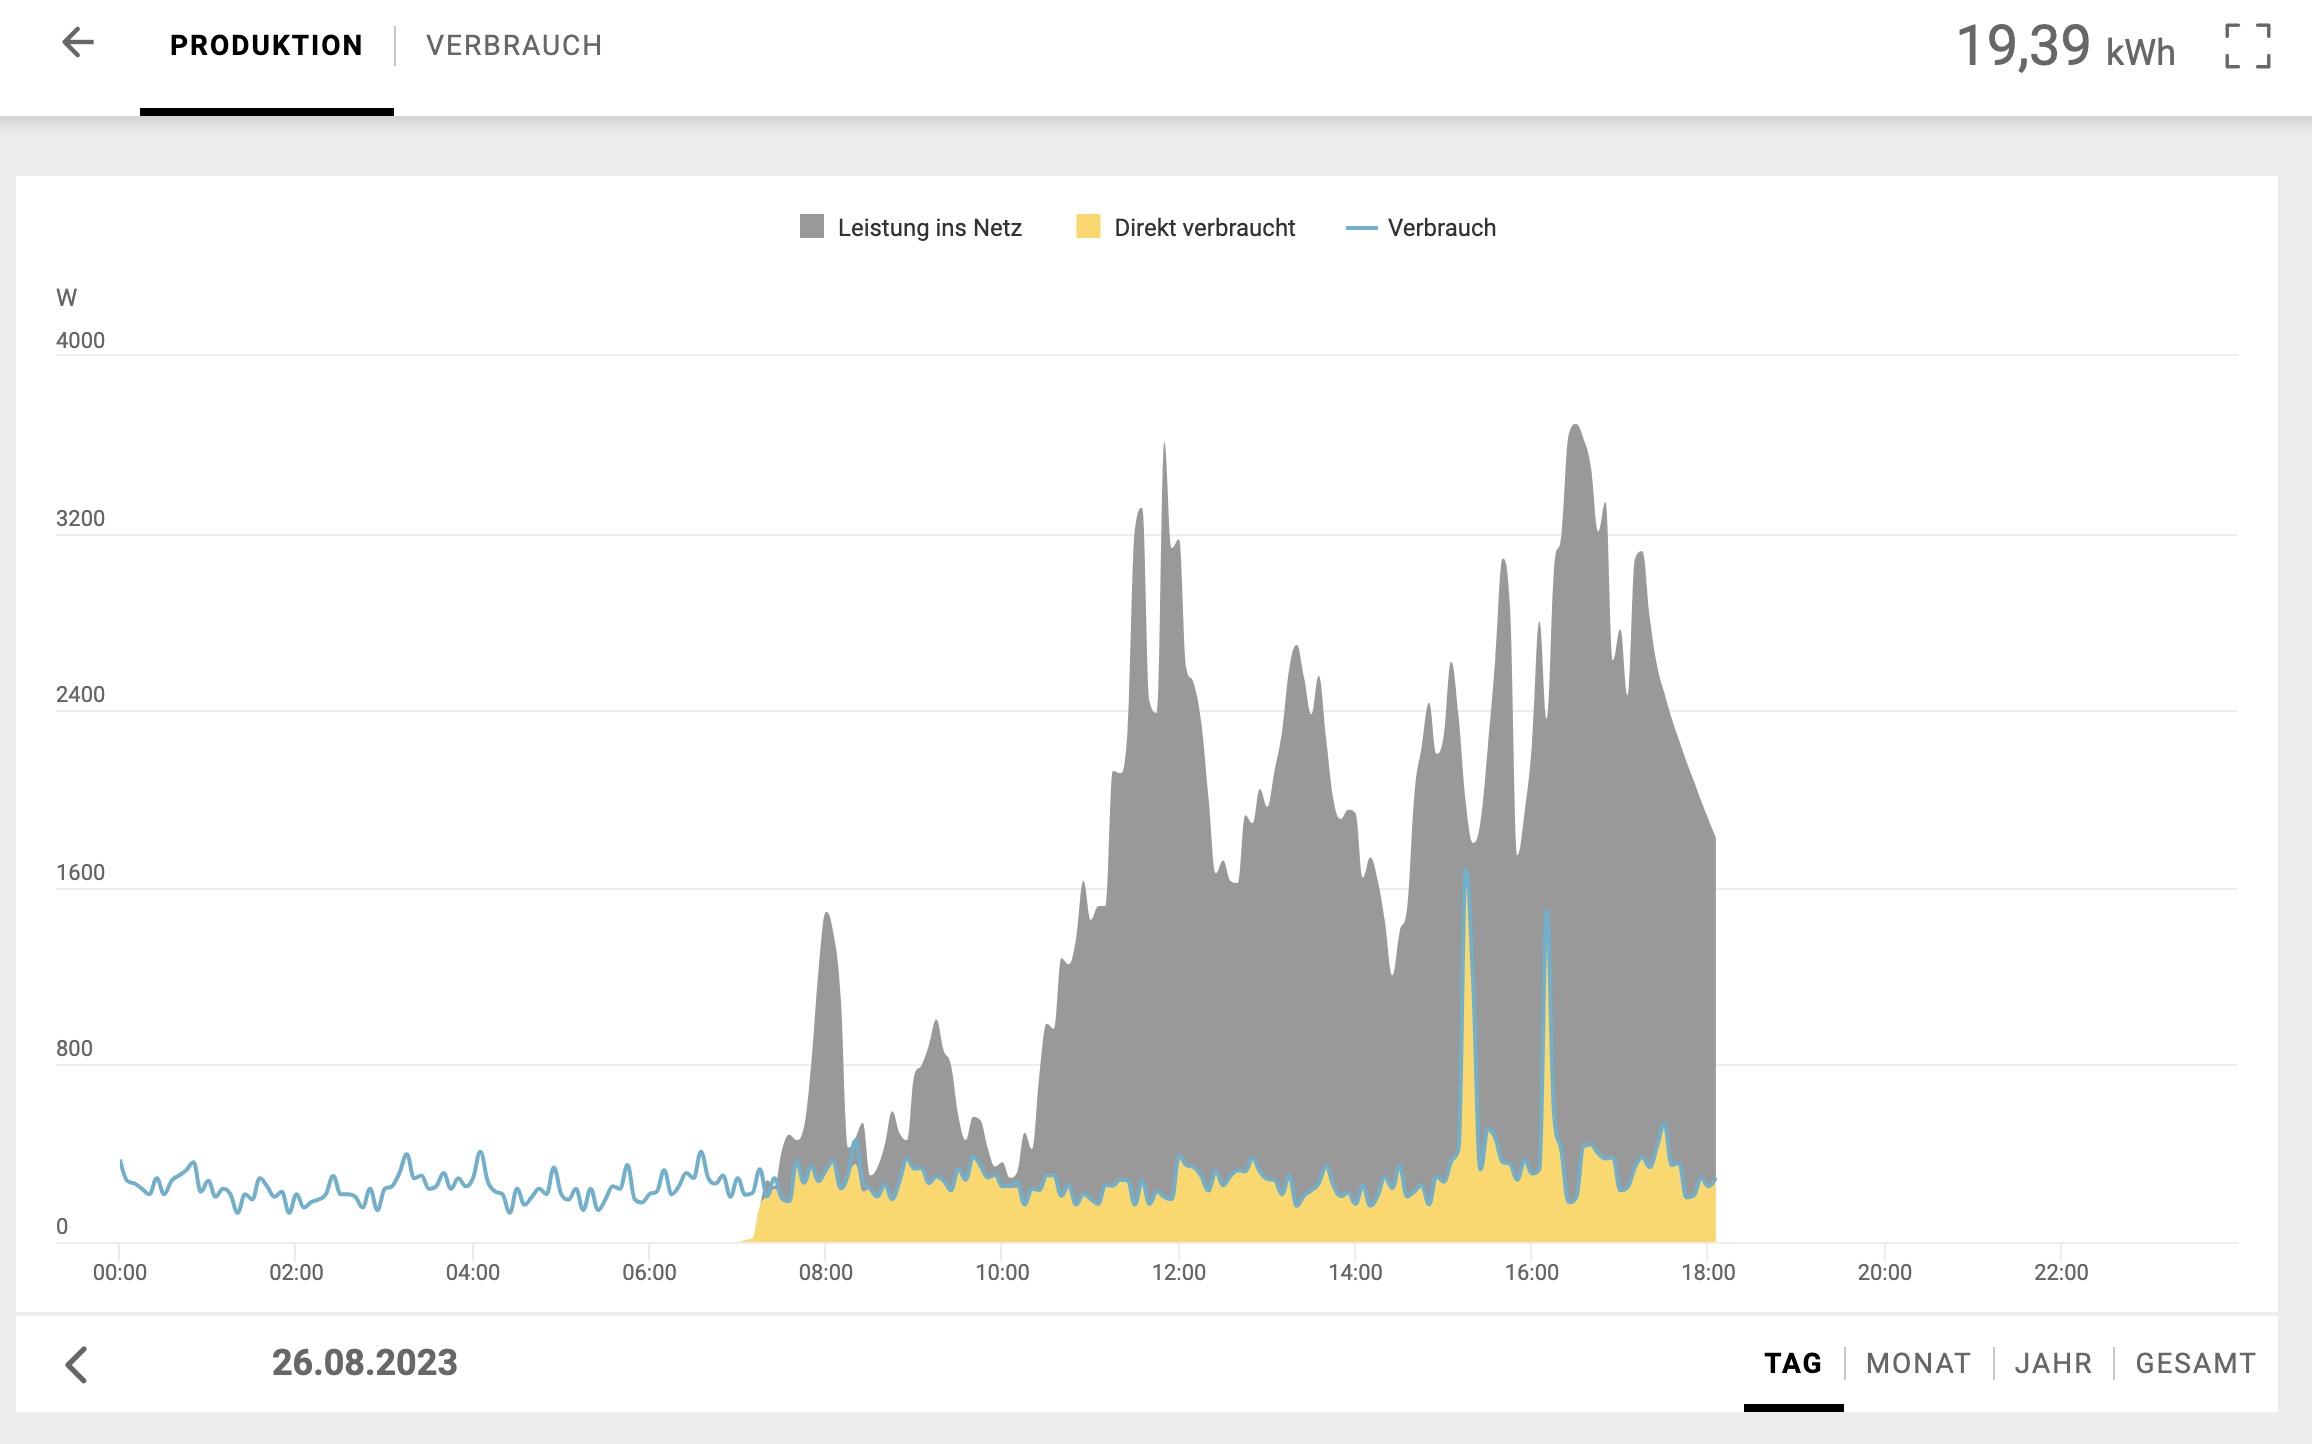
Task: Go to previous day using the chevron
Action: tap(77, 1364)
